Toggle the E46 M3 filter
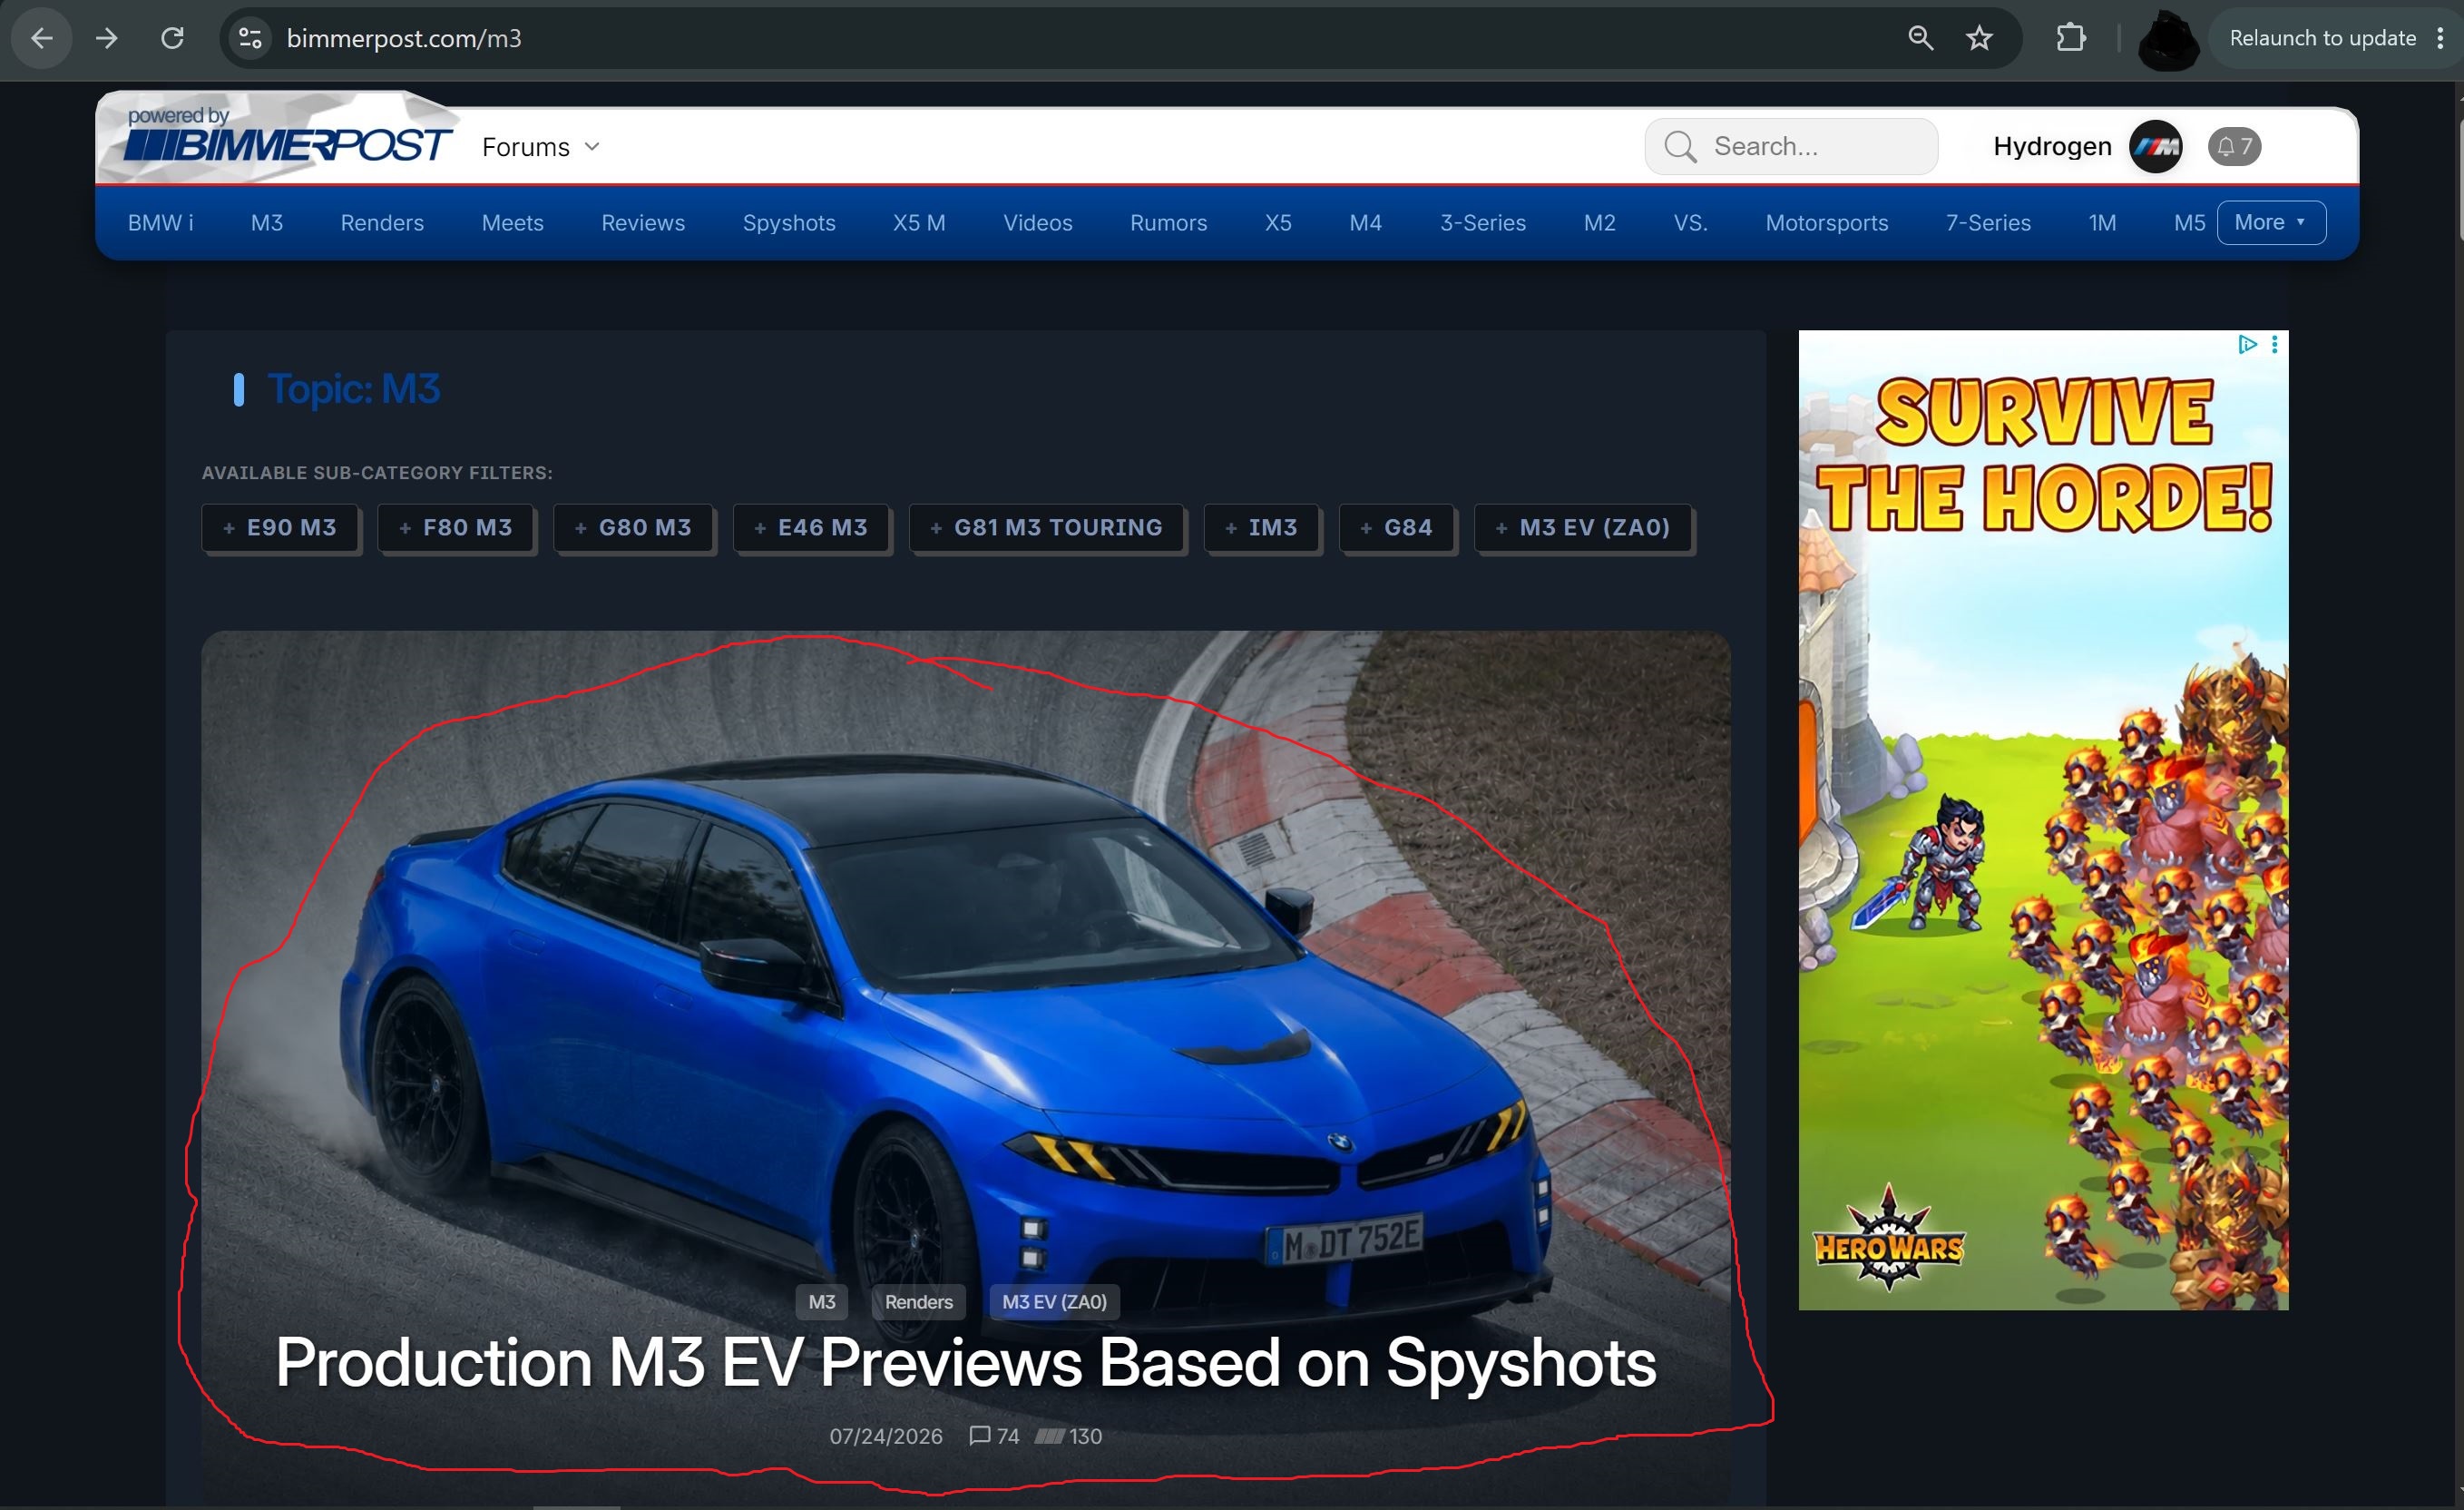2464x1510 pixels. tap(811, 527)
